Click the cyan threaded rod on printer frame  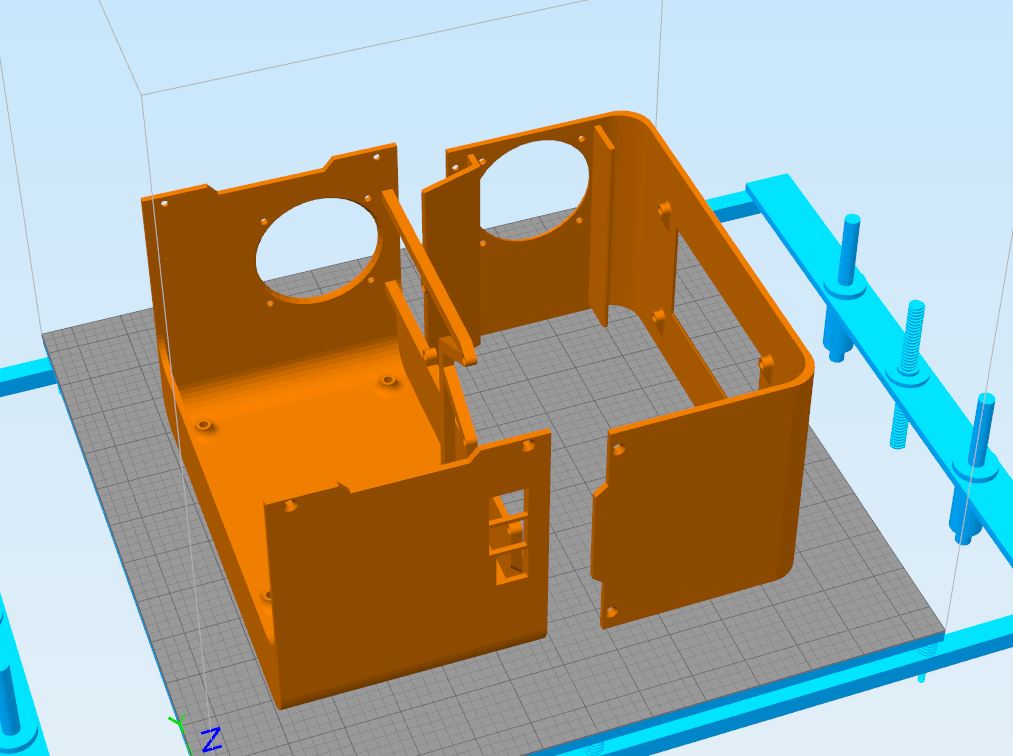(906, 375)
